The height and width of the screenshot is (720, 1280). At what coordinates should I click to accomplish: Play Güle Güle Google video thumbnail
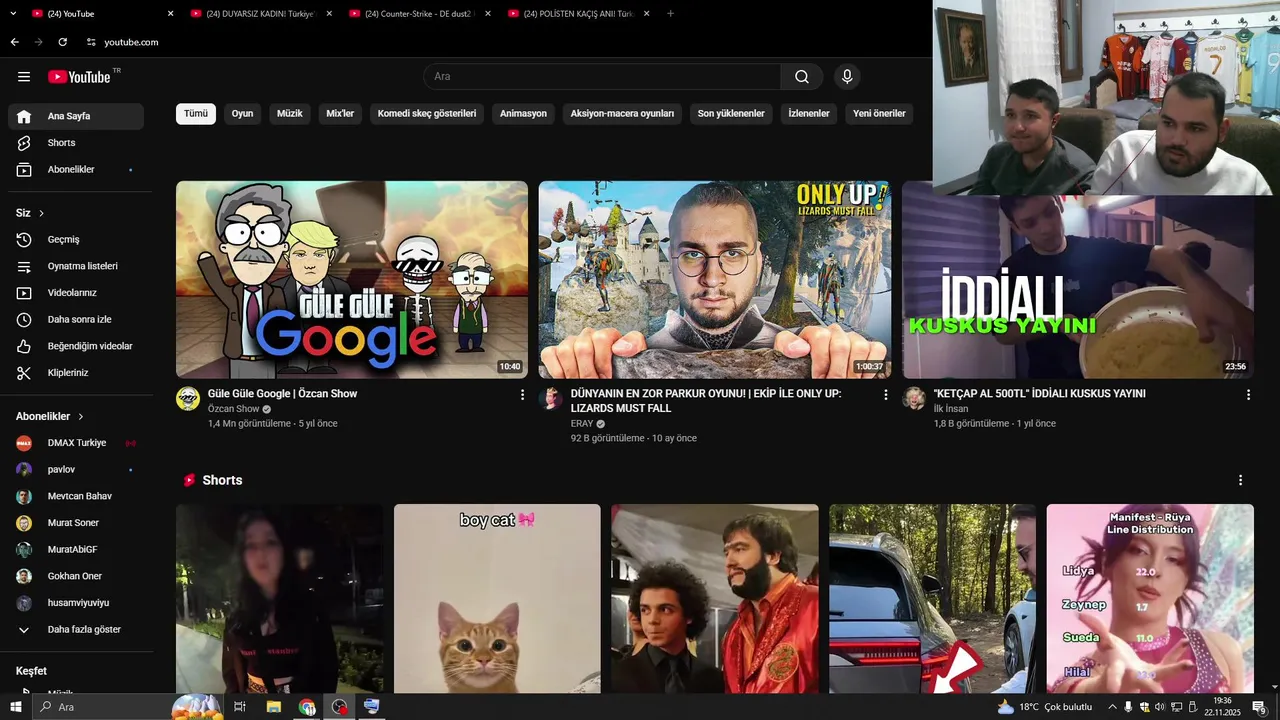point(352,280)
